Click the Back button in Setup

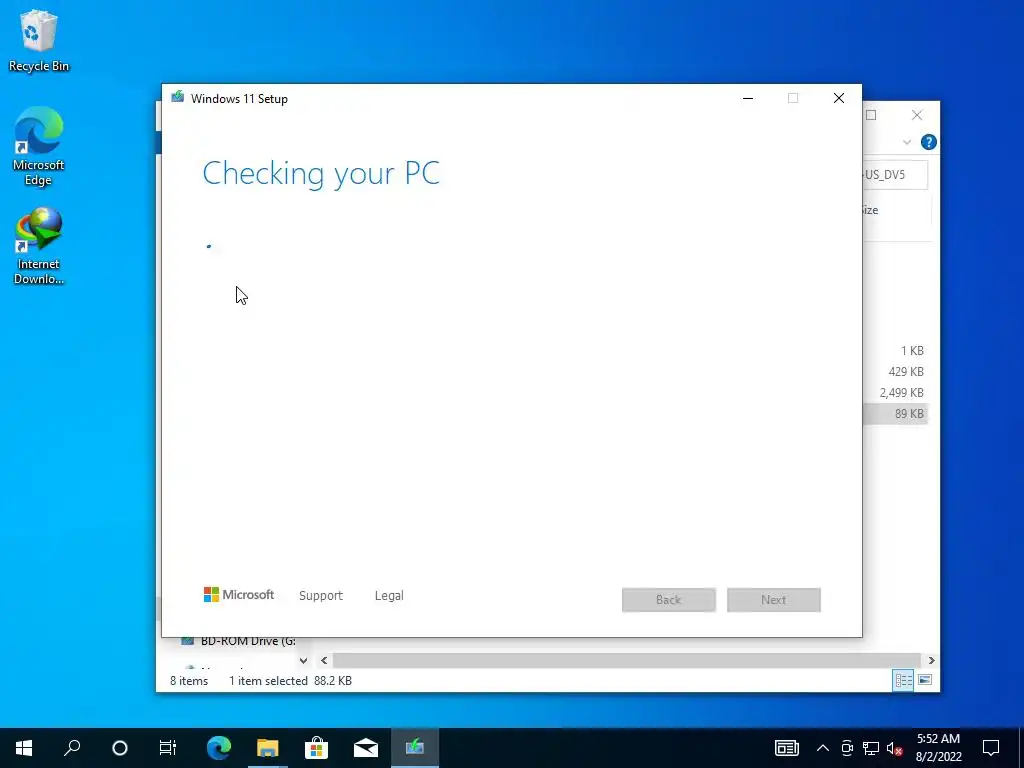click(669, 600)
